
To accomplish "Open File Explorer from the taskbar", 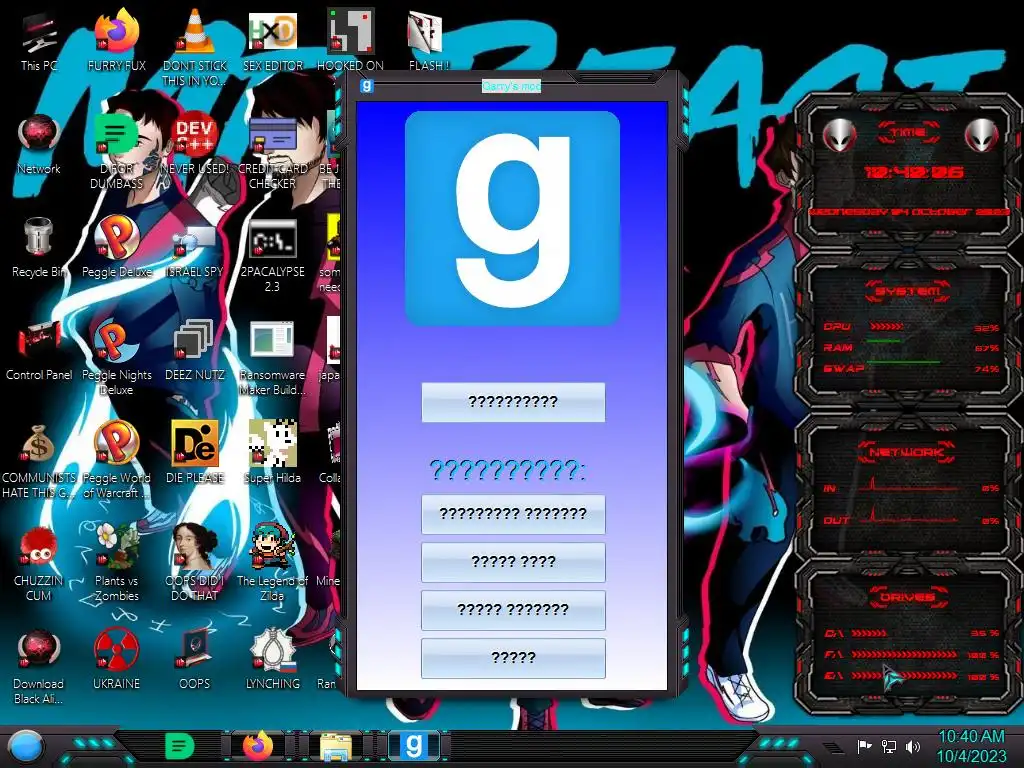I will tap(336, 746).
